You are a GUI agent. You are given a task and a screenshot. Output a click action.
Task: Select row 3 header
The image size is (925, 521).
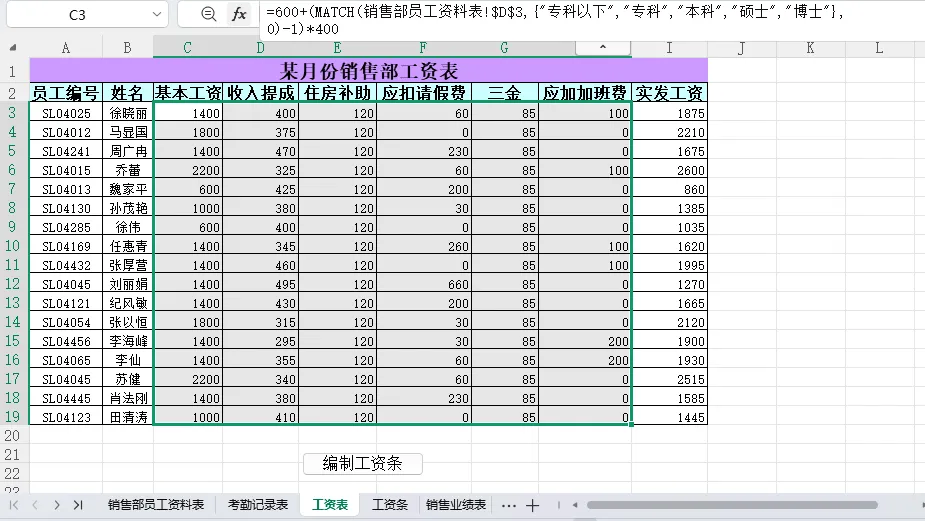[13, 113]
